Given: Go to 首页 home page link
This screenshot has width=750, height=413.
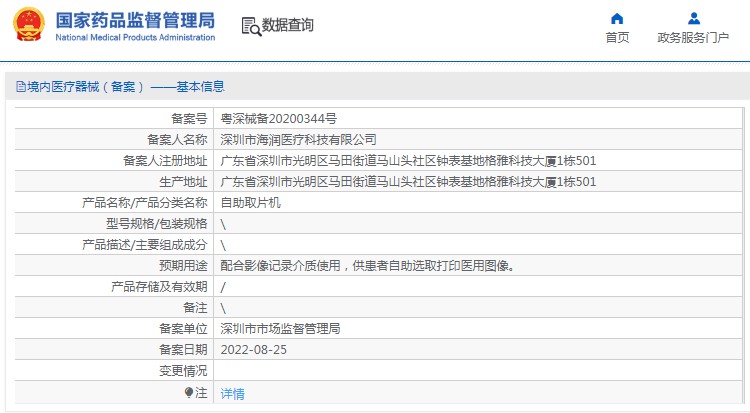Looking at the screenshot, I should [617, 37].
